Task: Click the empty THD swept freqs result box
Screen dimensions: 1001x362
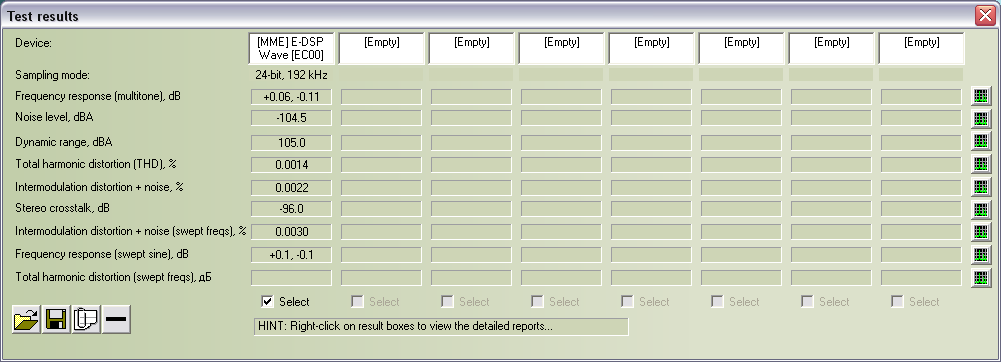Action: [291, 278]
